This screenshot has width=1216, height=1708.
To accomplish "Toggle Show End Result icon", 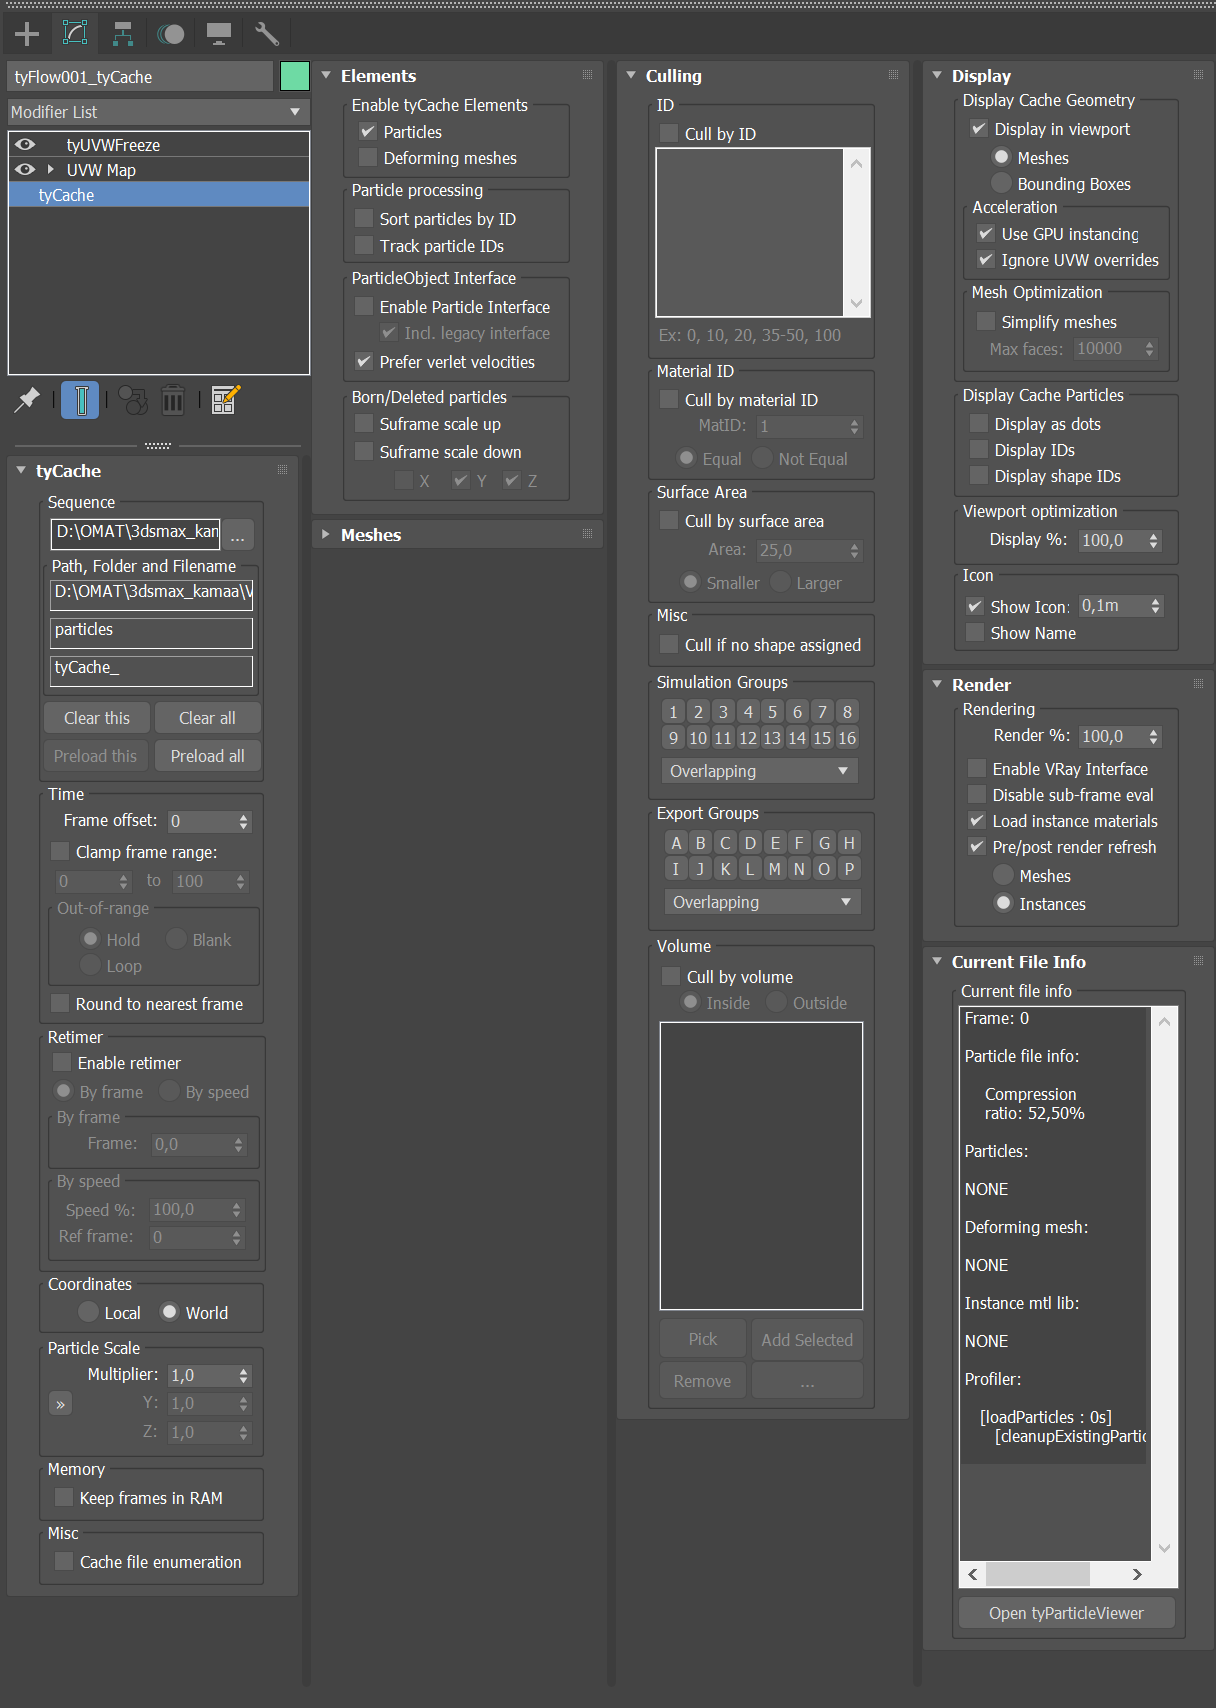I will [x=80, y=400].
